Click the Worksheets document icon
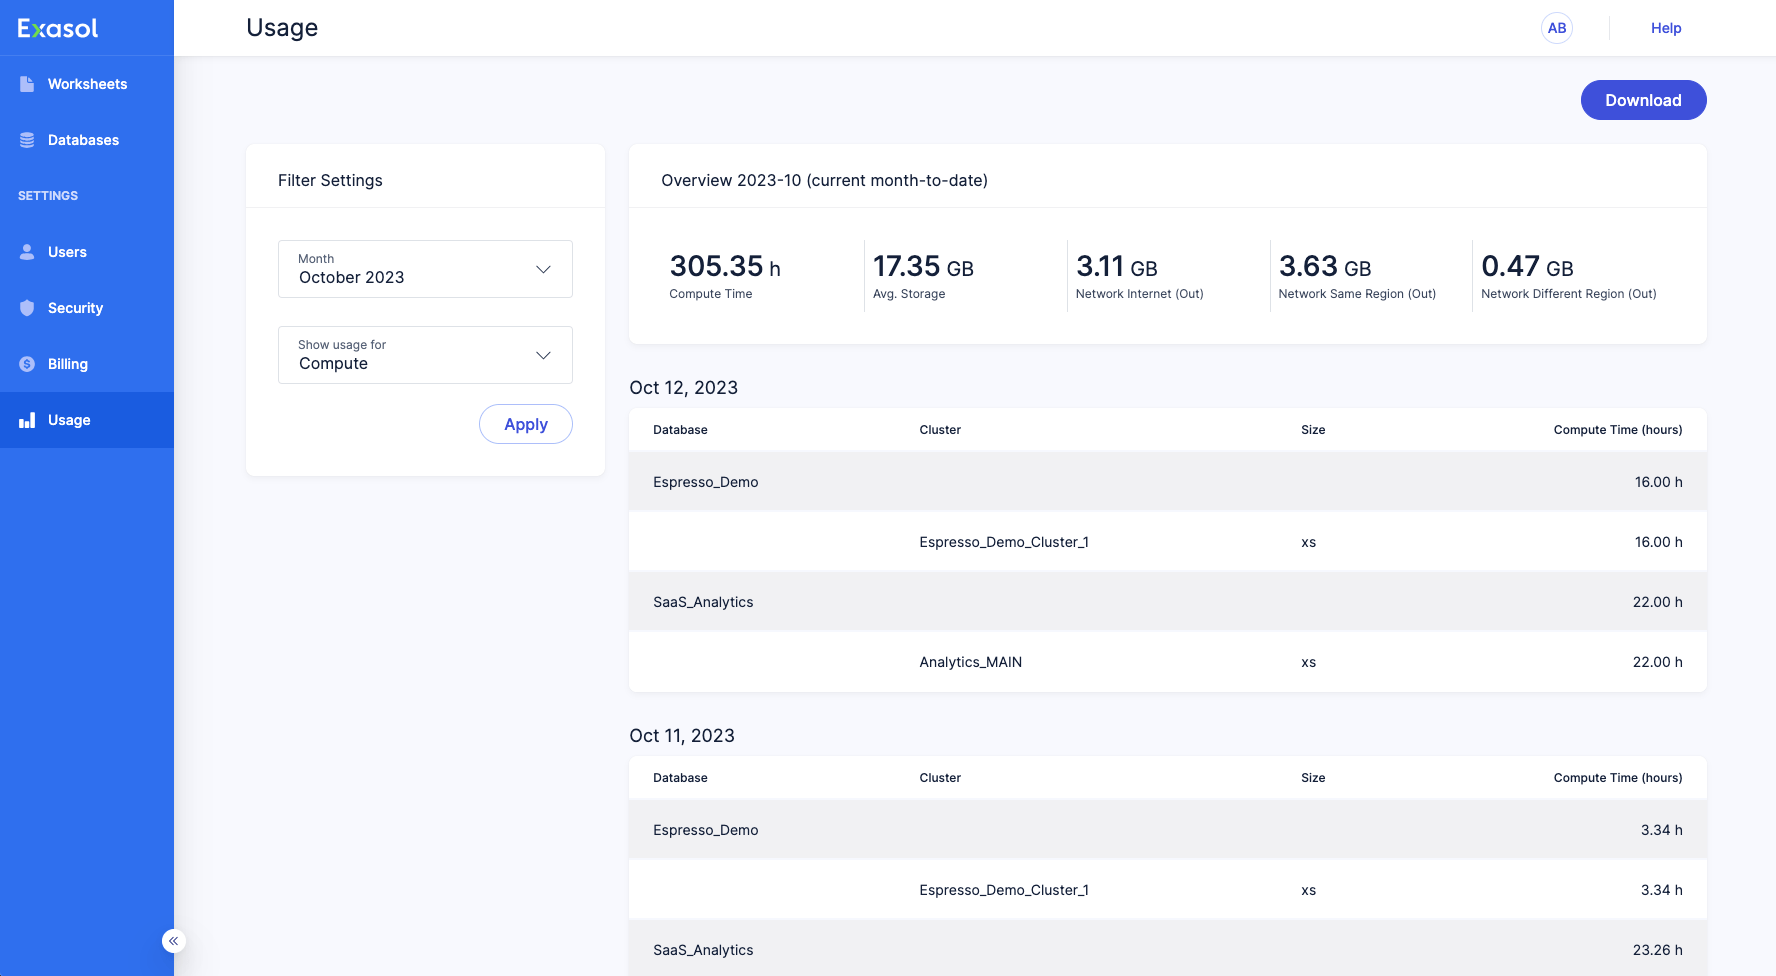The image size is (1776, 976). point(27,84)
